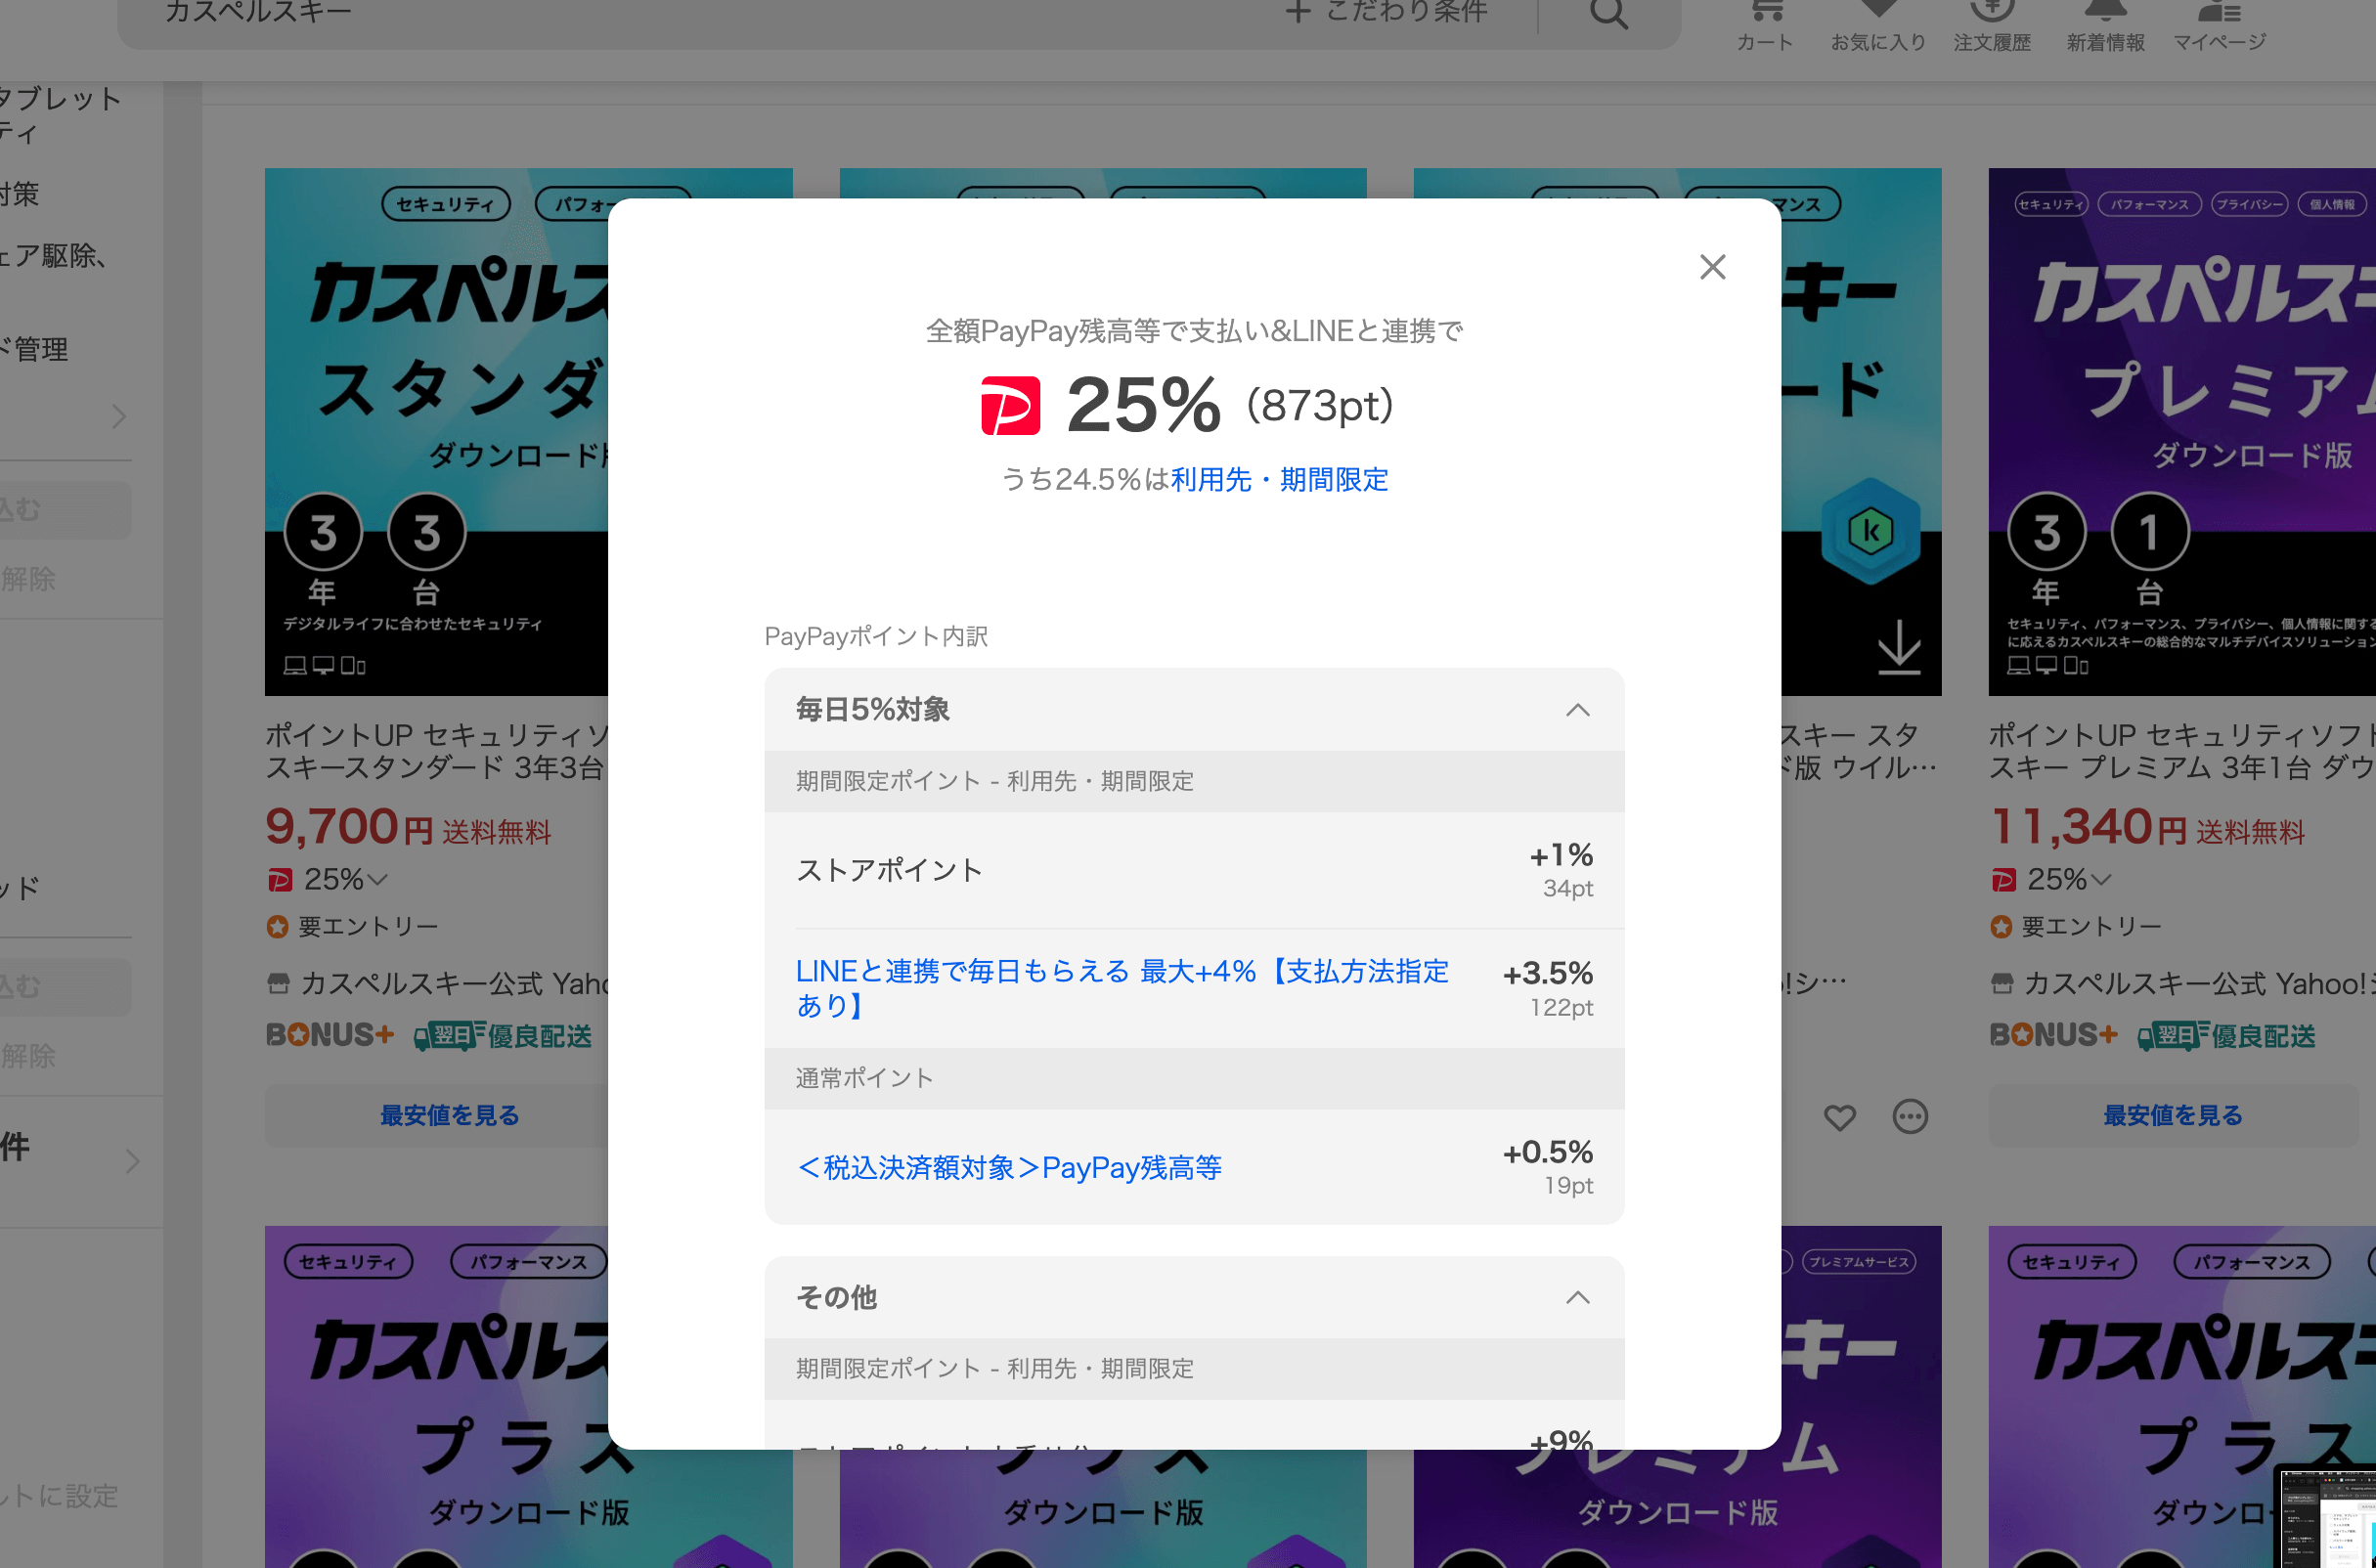Open カスペルスキー スタンダード 3年3台 thumbnail

click(x=437, y=431)
